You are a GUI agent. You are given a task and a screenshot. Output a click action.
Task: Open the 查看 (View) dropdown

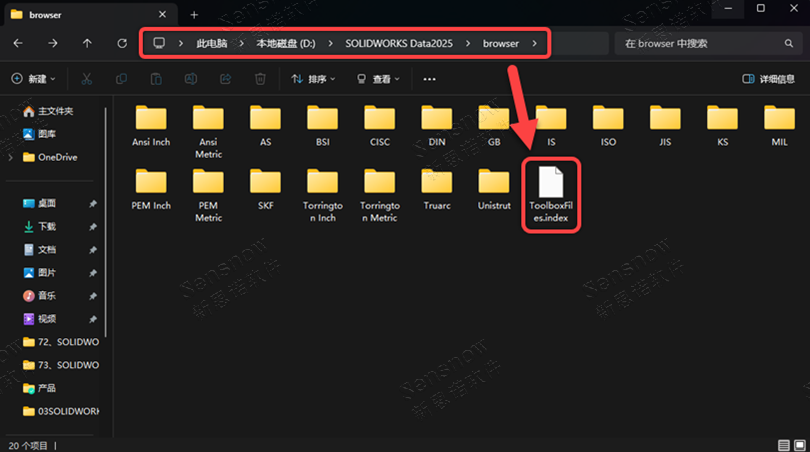[x=379, y=79]
